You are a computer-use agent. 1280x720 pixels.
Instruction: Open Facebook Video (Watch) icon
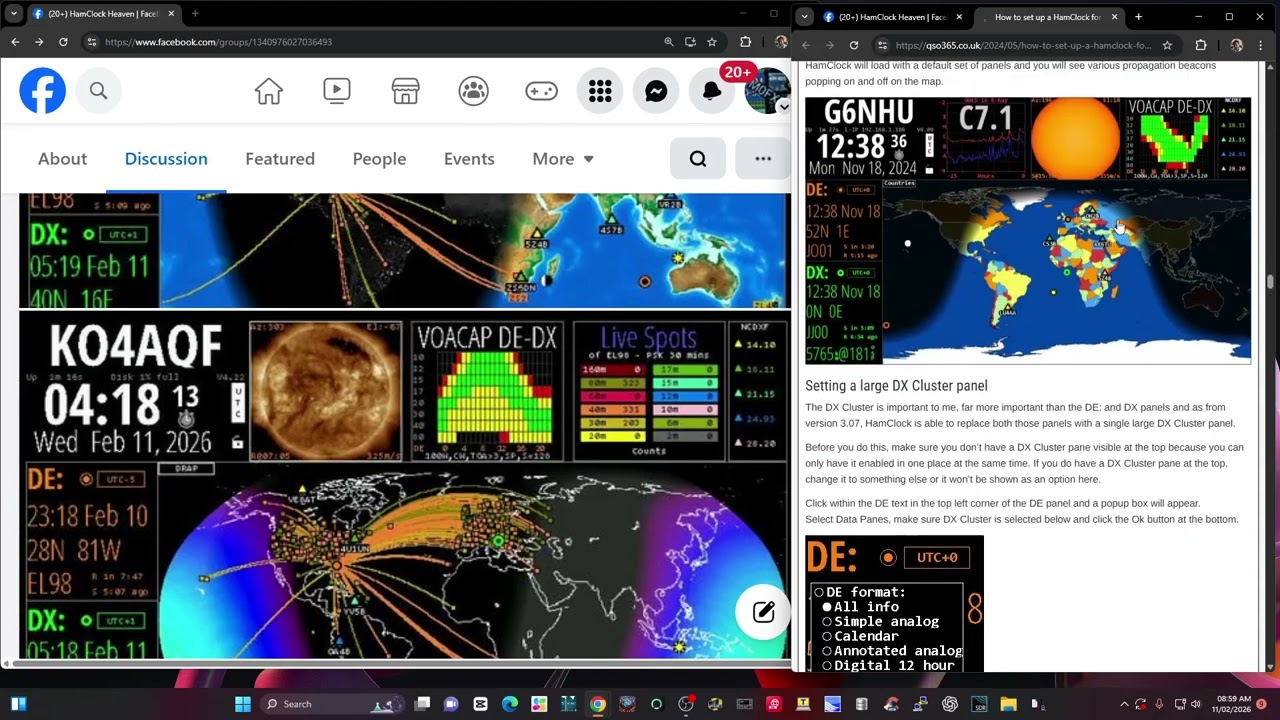point(337,91)
